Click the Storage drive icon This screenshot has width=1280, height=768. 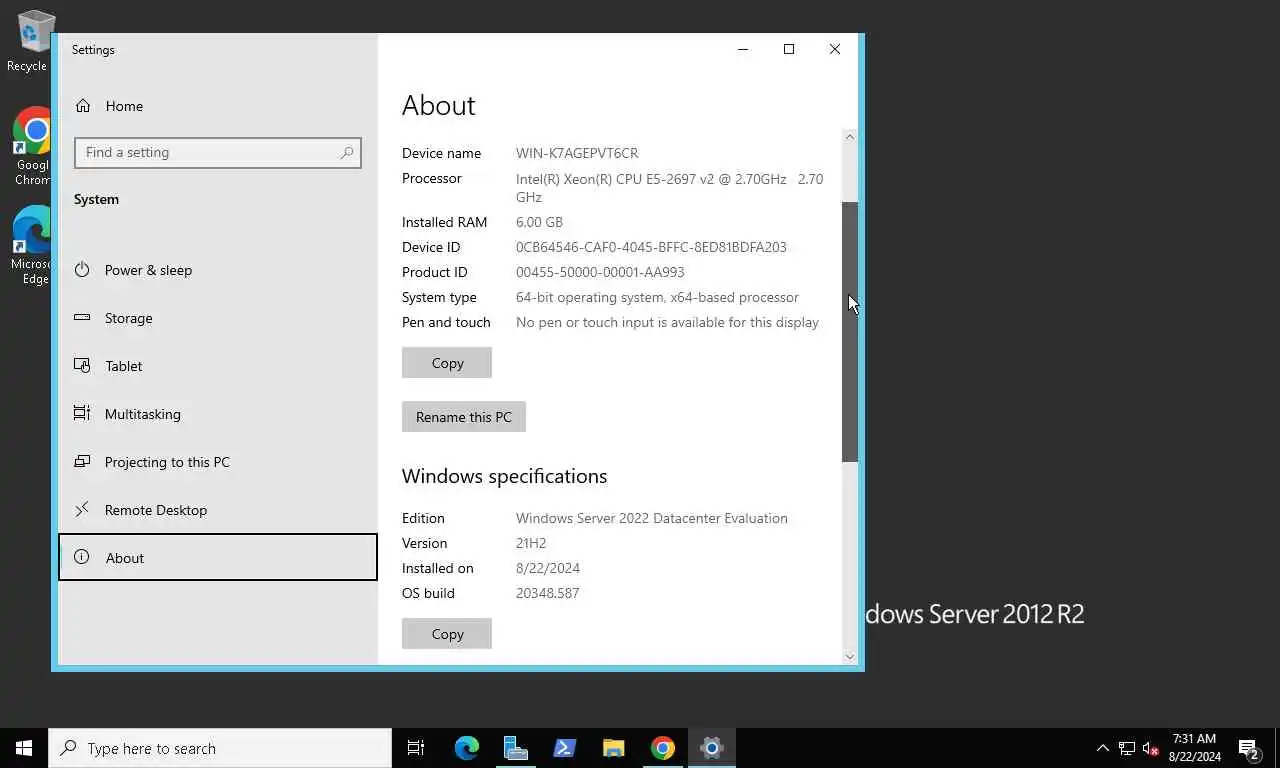(x=82, y=318)
